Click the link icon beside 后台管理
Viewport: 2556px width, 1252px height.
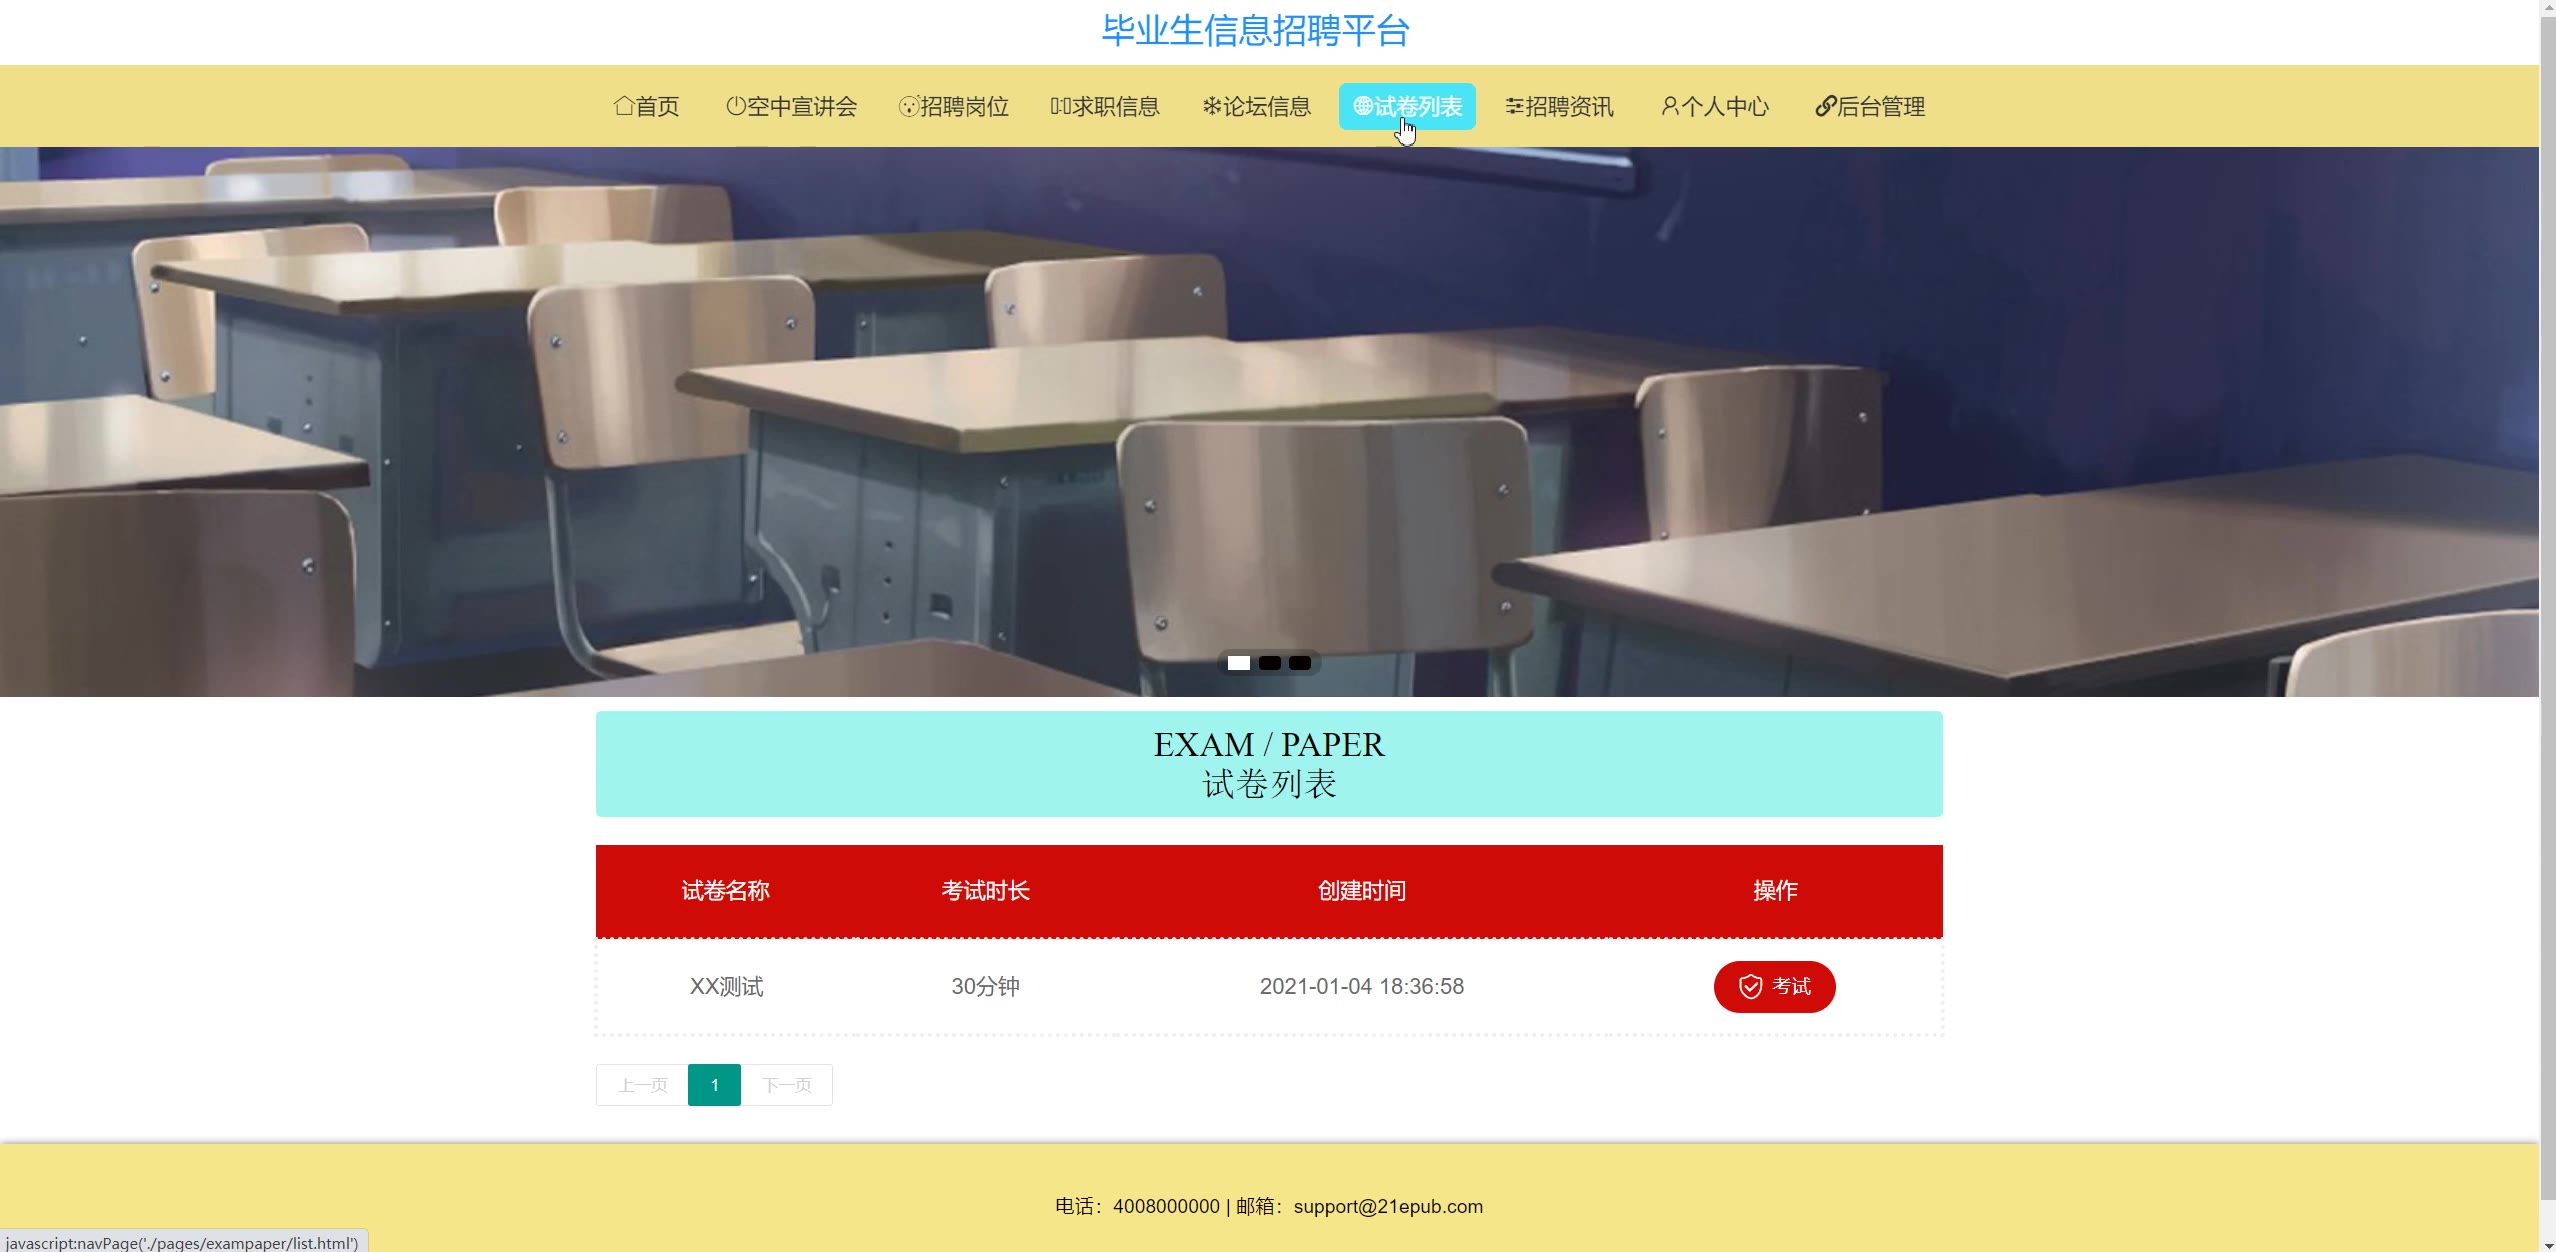tap(1826, 106)
